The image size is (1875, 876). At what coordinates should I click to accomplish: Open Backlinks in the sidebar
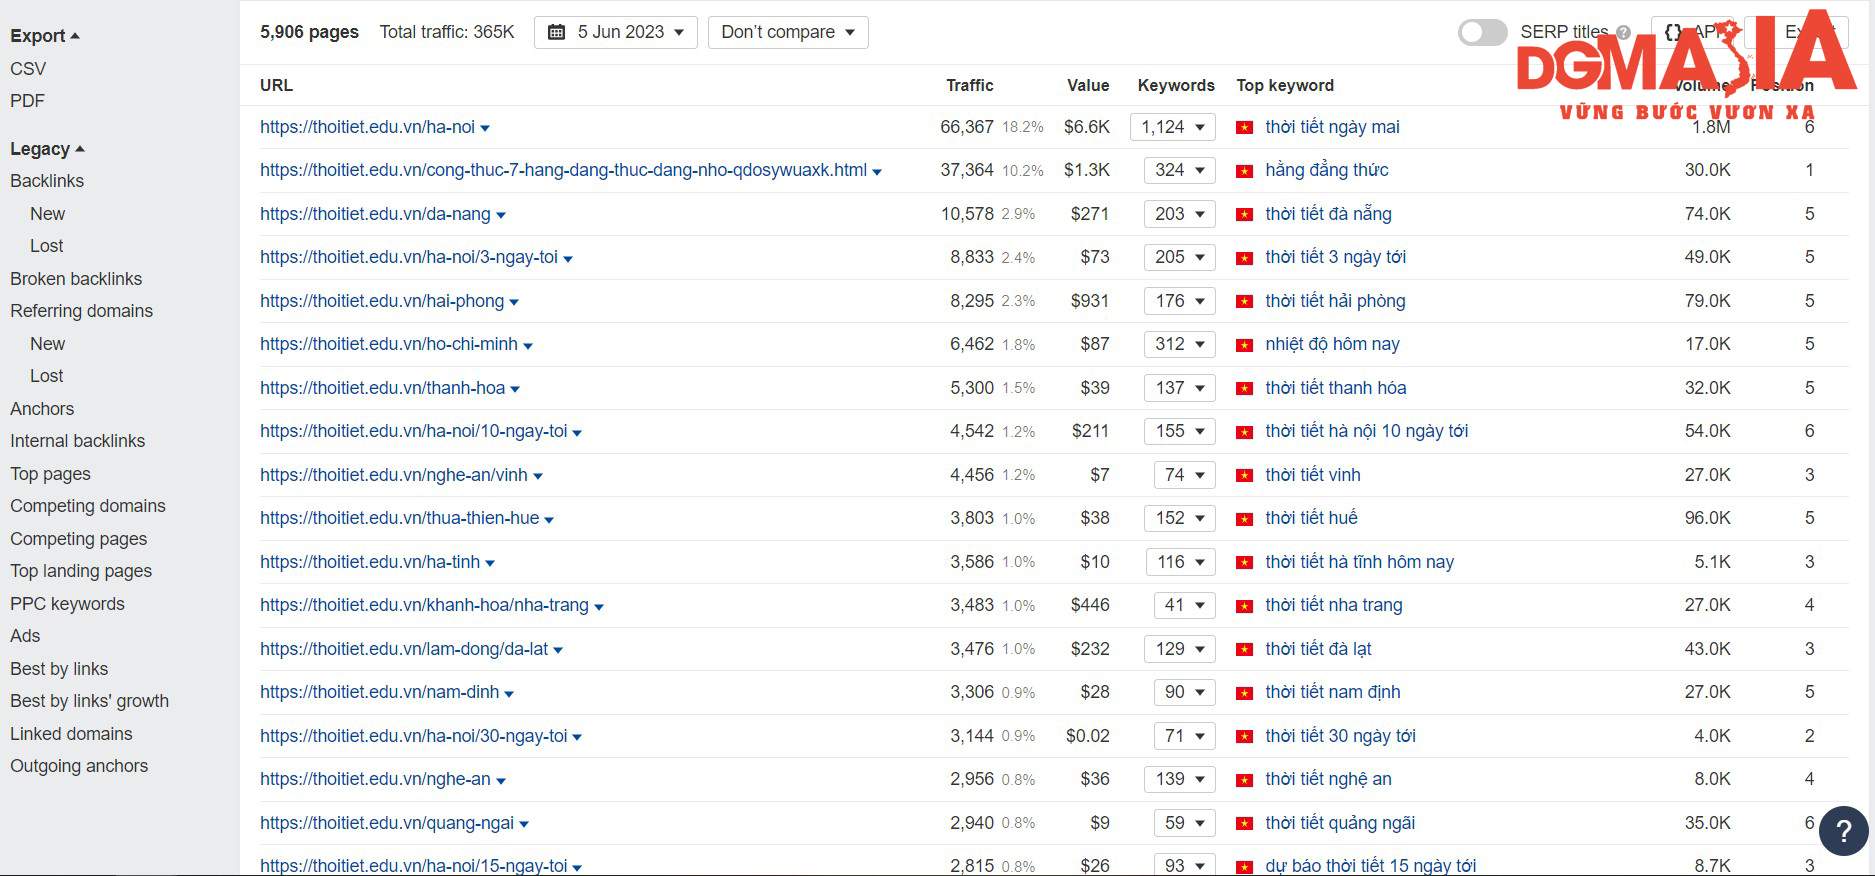point(47,181)
